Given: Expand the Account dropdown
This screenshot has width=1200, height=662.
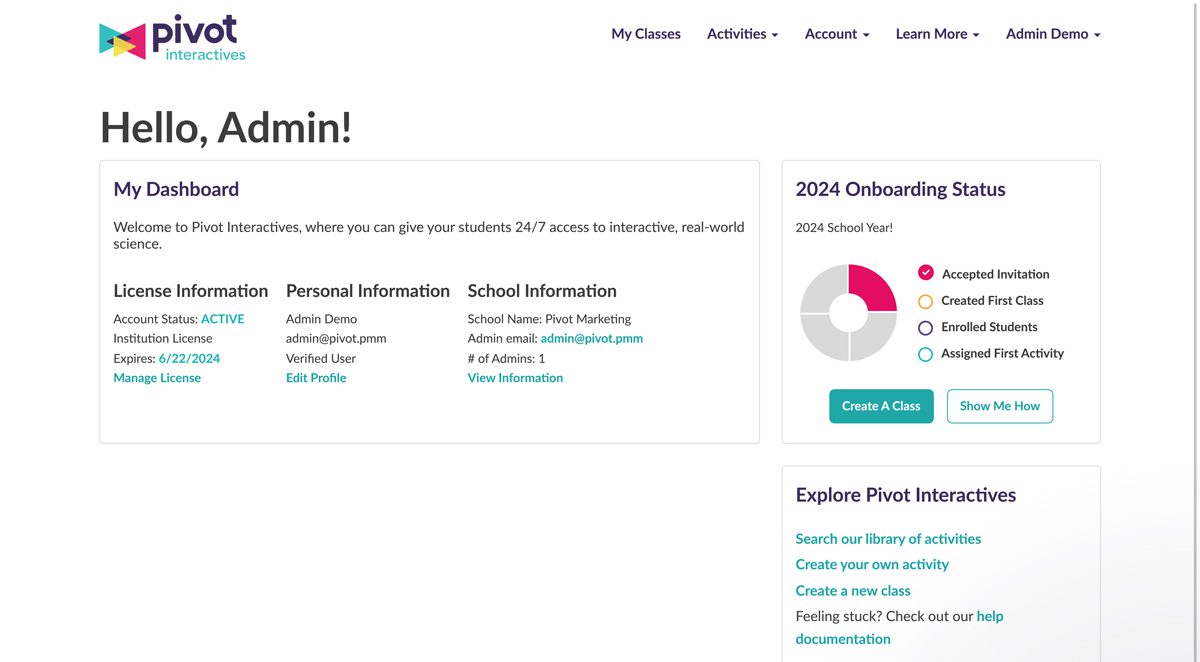Looking at the screenshot, I should [837, 34].
